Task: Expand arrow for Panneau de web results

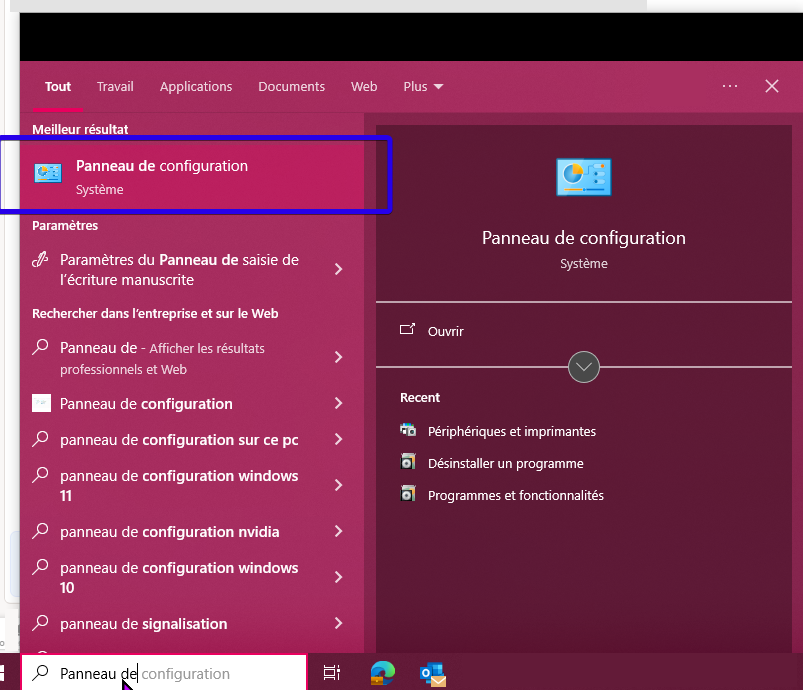Action: [x=339, y=357]
